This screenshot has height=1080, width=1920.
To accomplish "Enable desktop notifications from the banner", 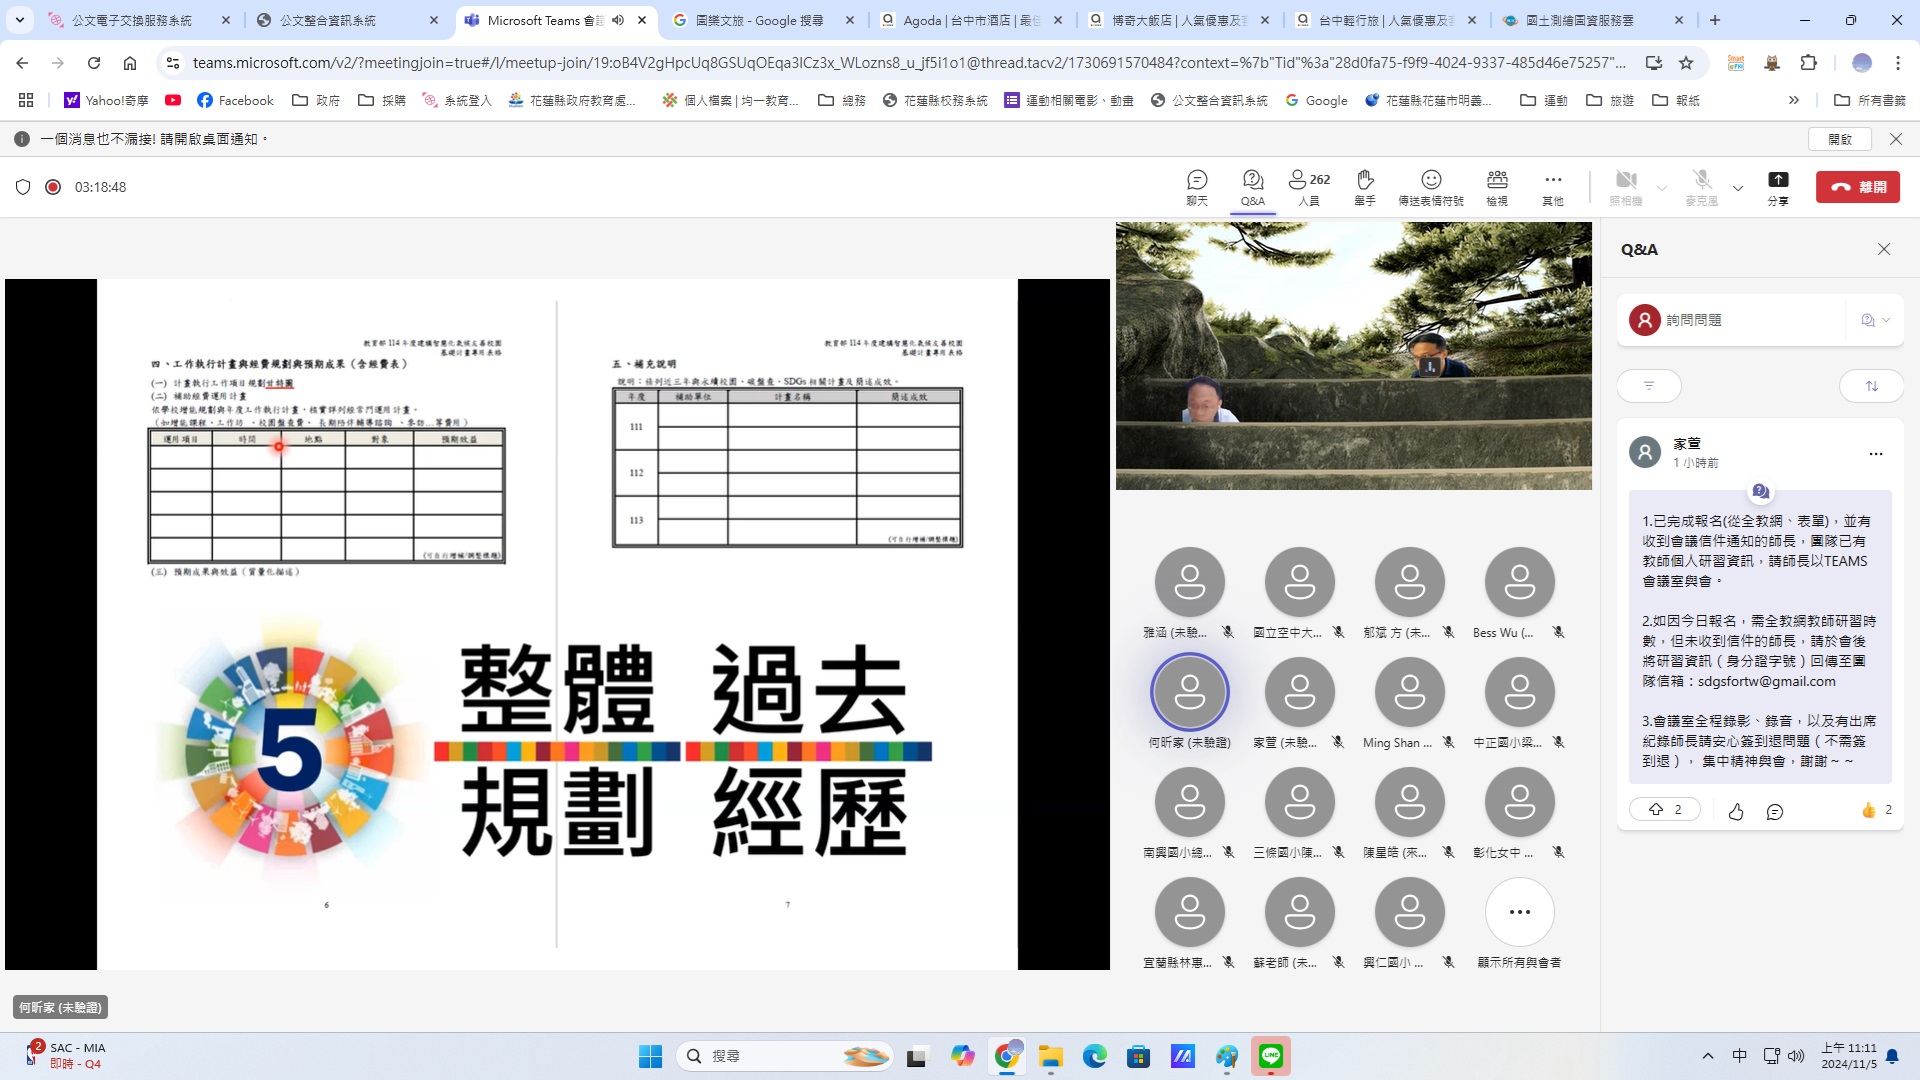I will (1839, 139).
